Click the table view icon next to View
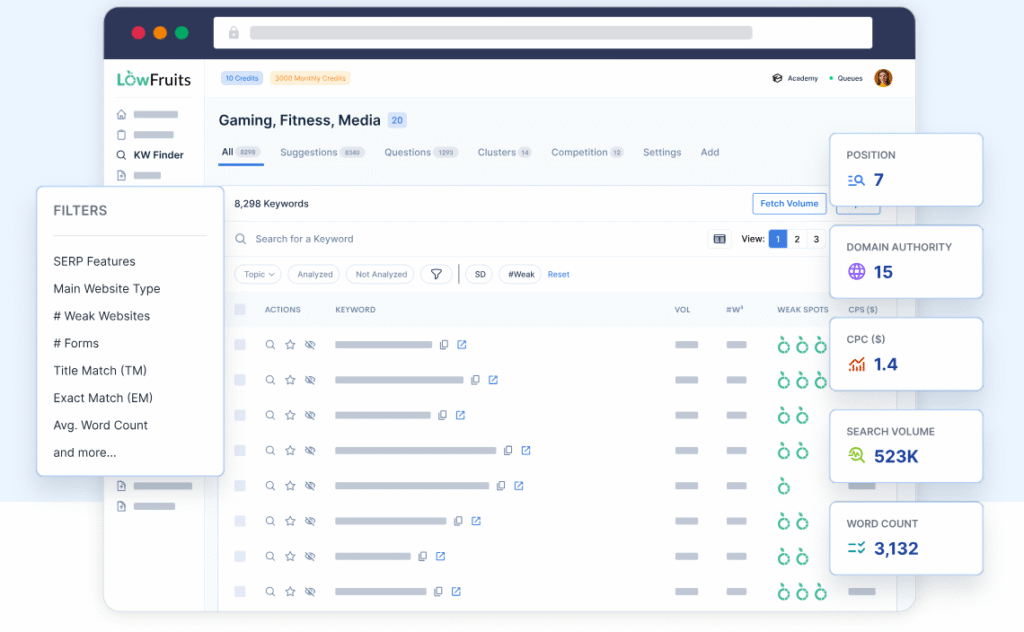The width and height of the screenshot is (1024, 632). click(719, 239)
